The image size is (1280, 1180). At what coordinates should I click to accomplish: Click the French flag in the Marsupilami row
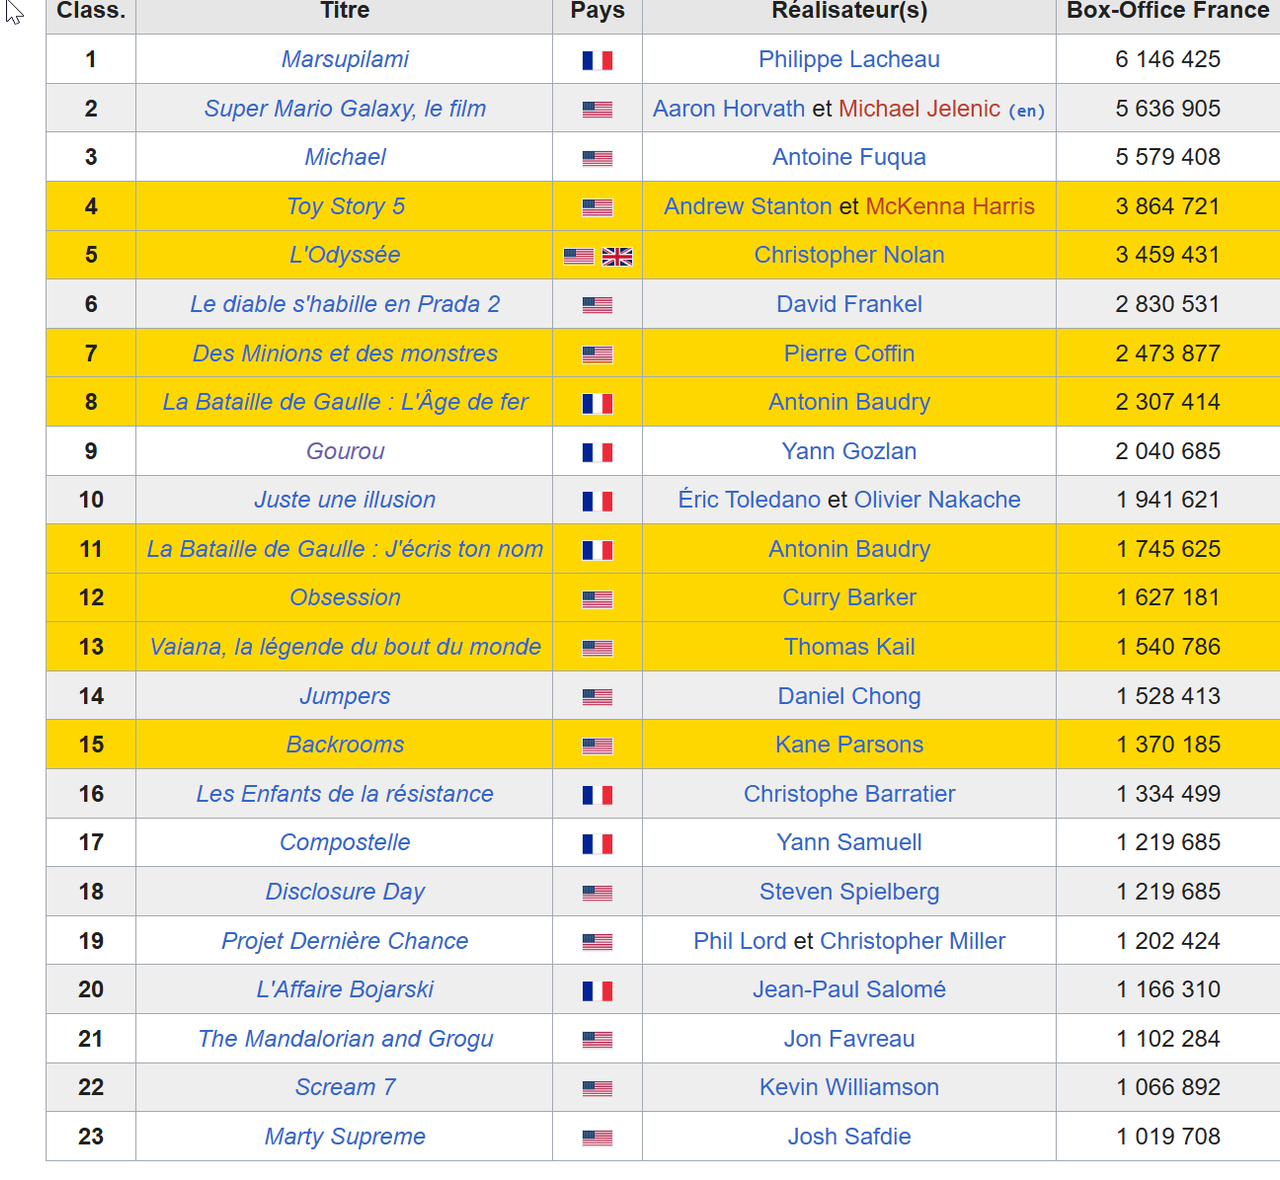(597, 61)
